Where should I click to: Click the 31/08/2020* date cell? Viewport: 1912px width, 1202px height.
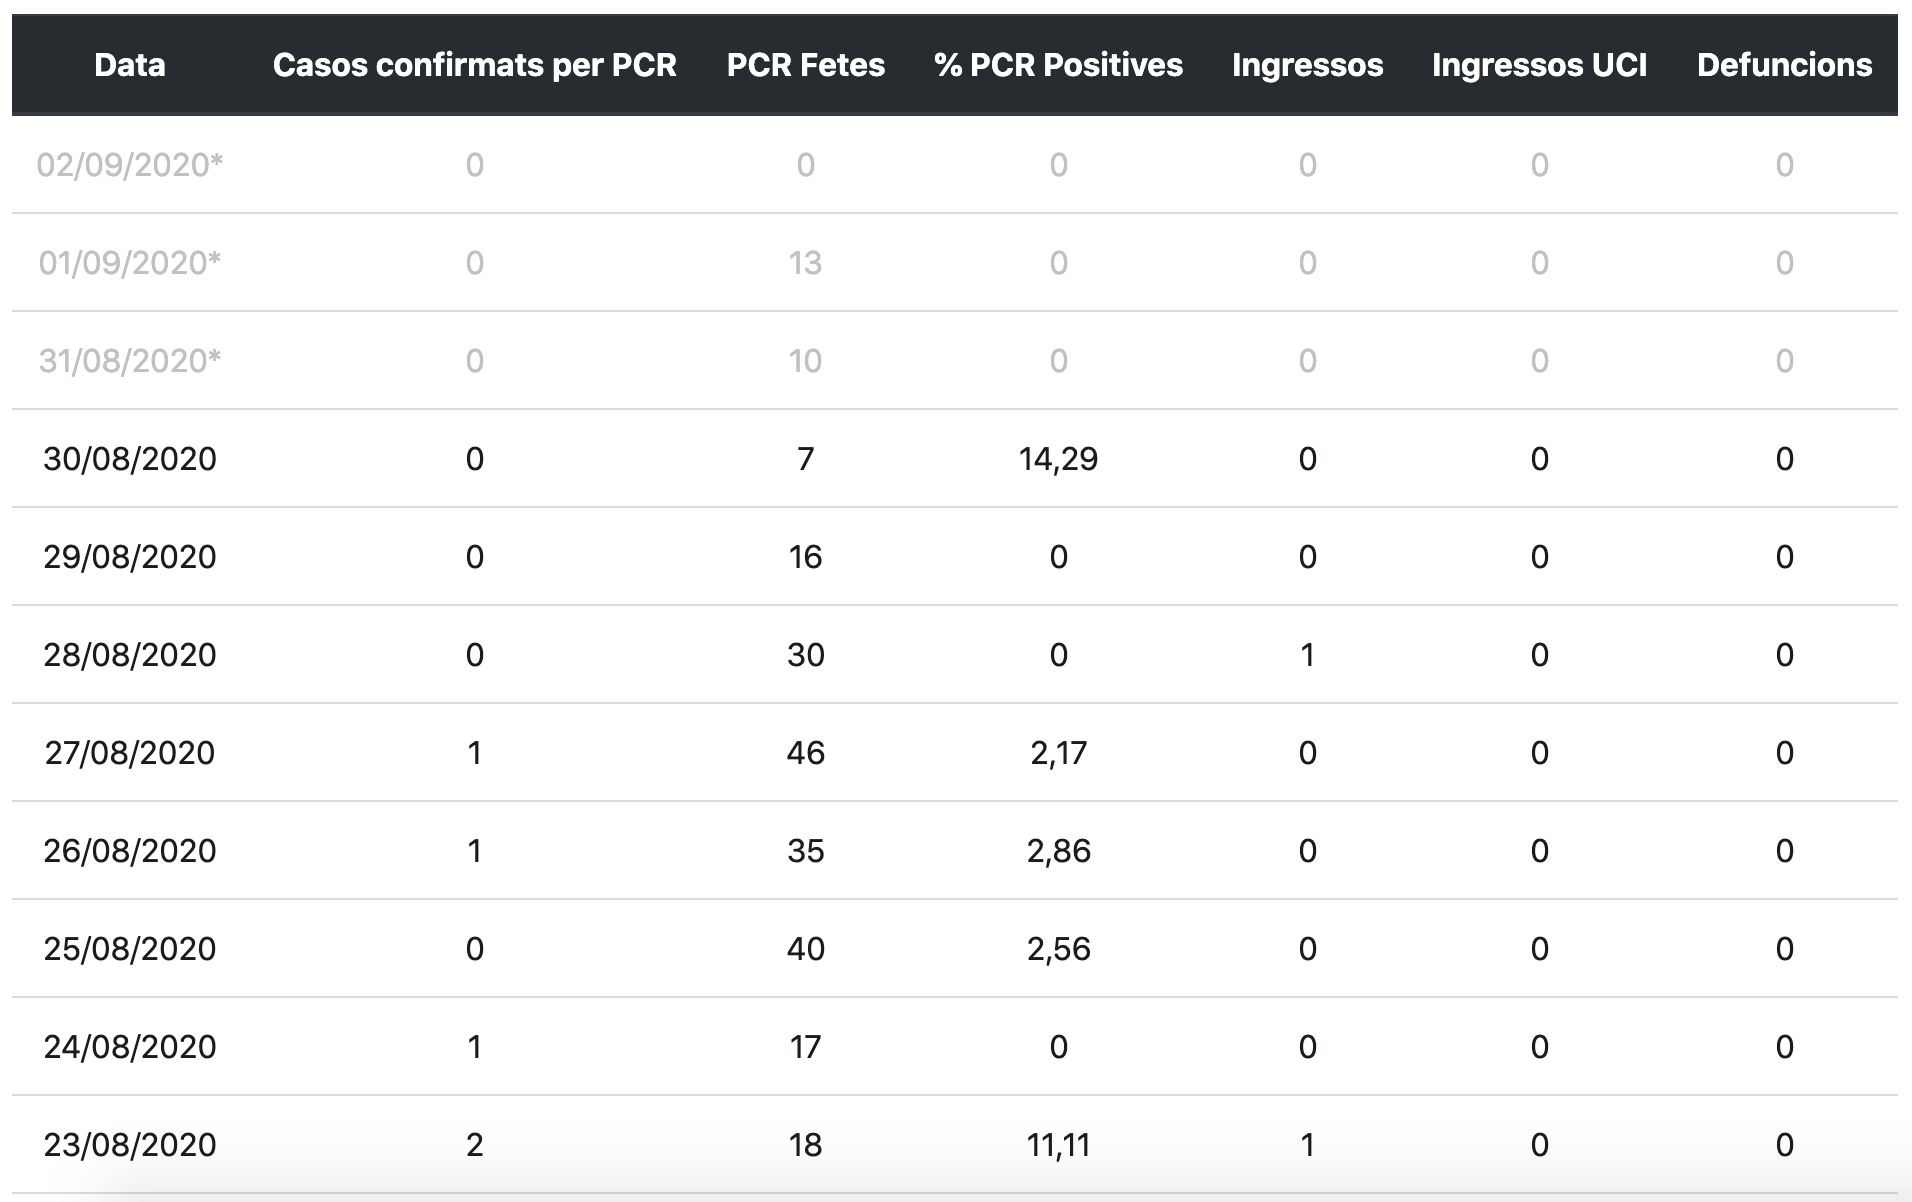coord(130,360)
